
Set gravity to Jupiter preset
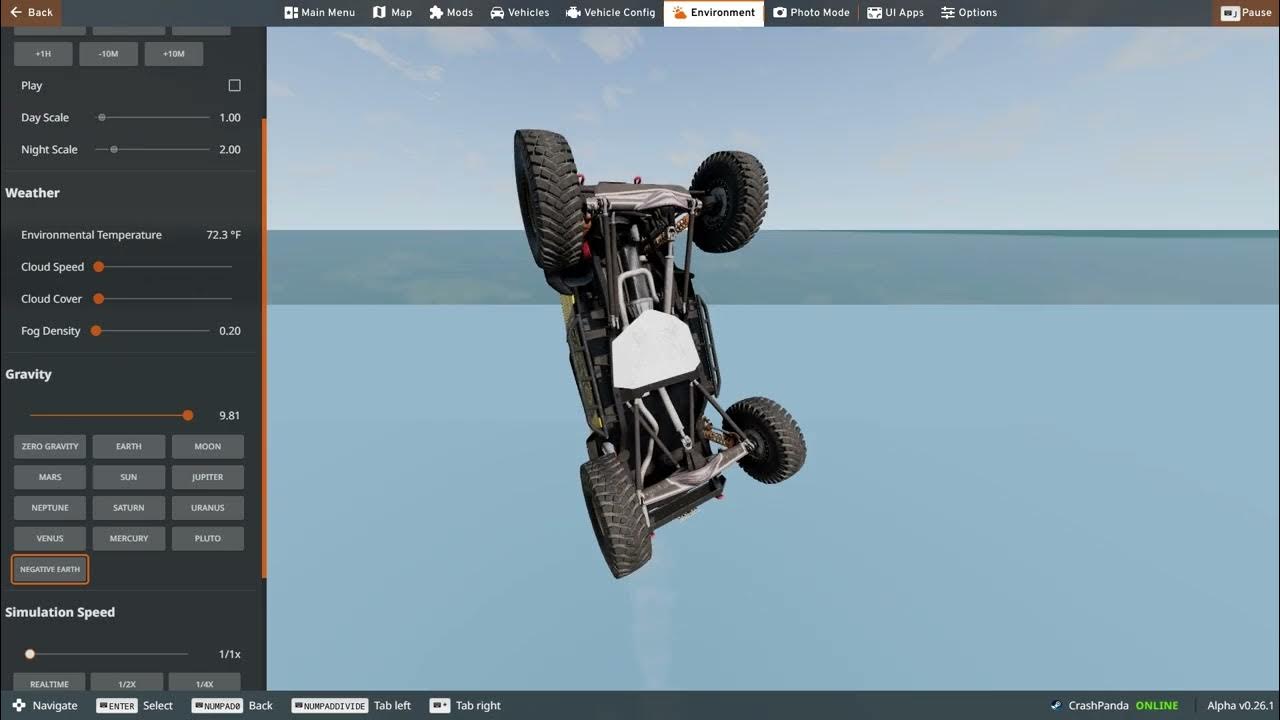click(x=208, y=477)
